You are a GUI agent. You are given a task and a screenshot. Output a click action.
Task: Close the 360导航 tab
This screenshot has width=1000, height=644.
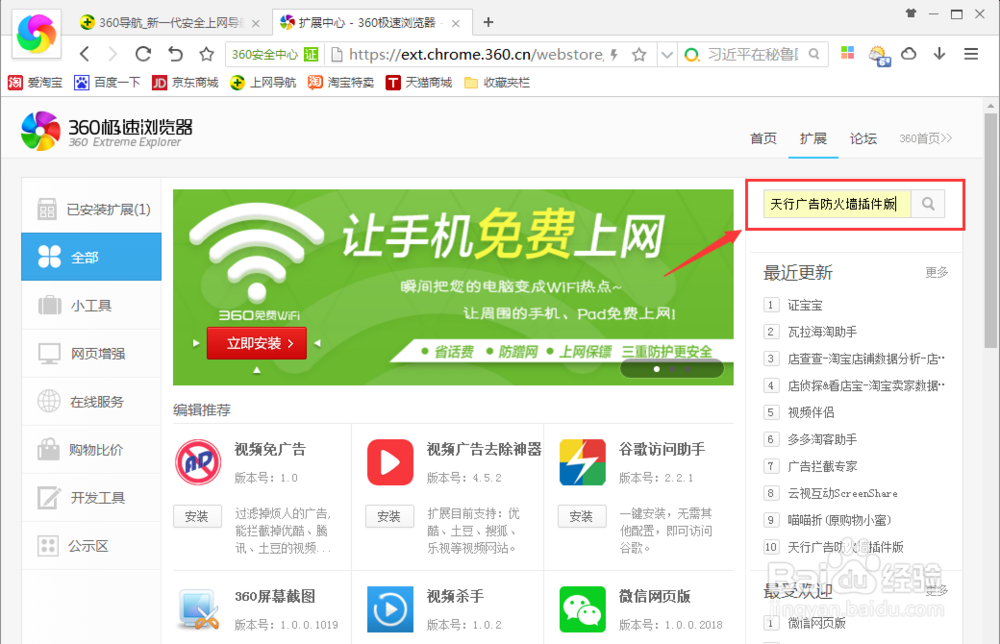[x=256, y=23]
